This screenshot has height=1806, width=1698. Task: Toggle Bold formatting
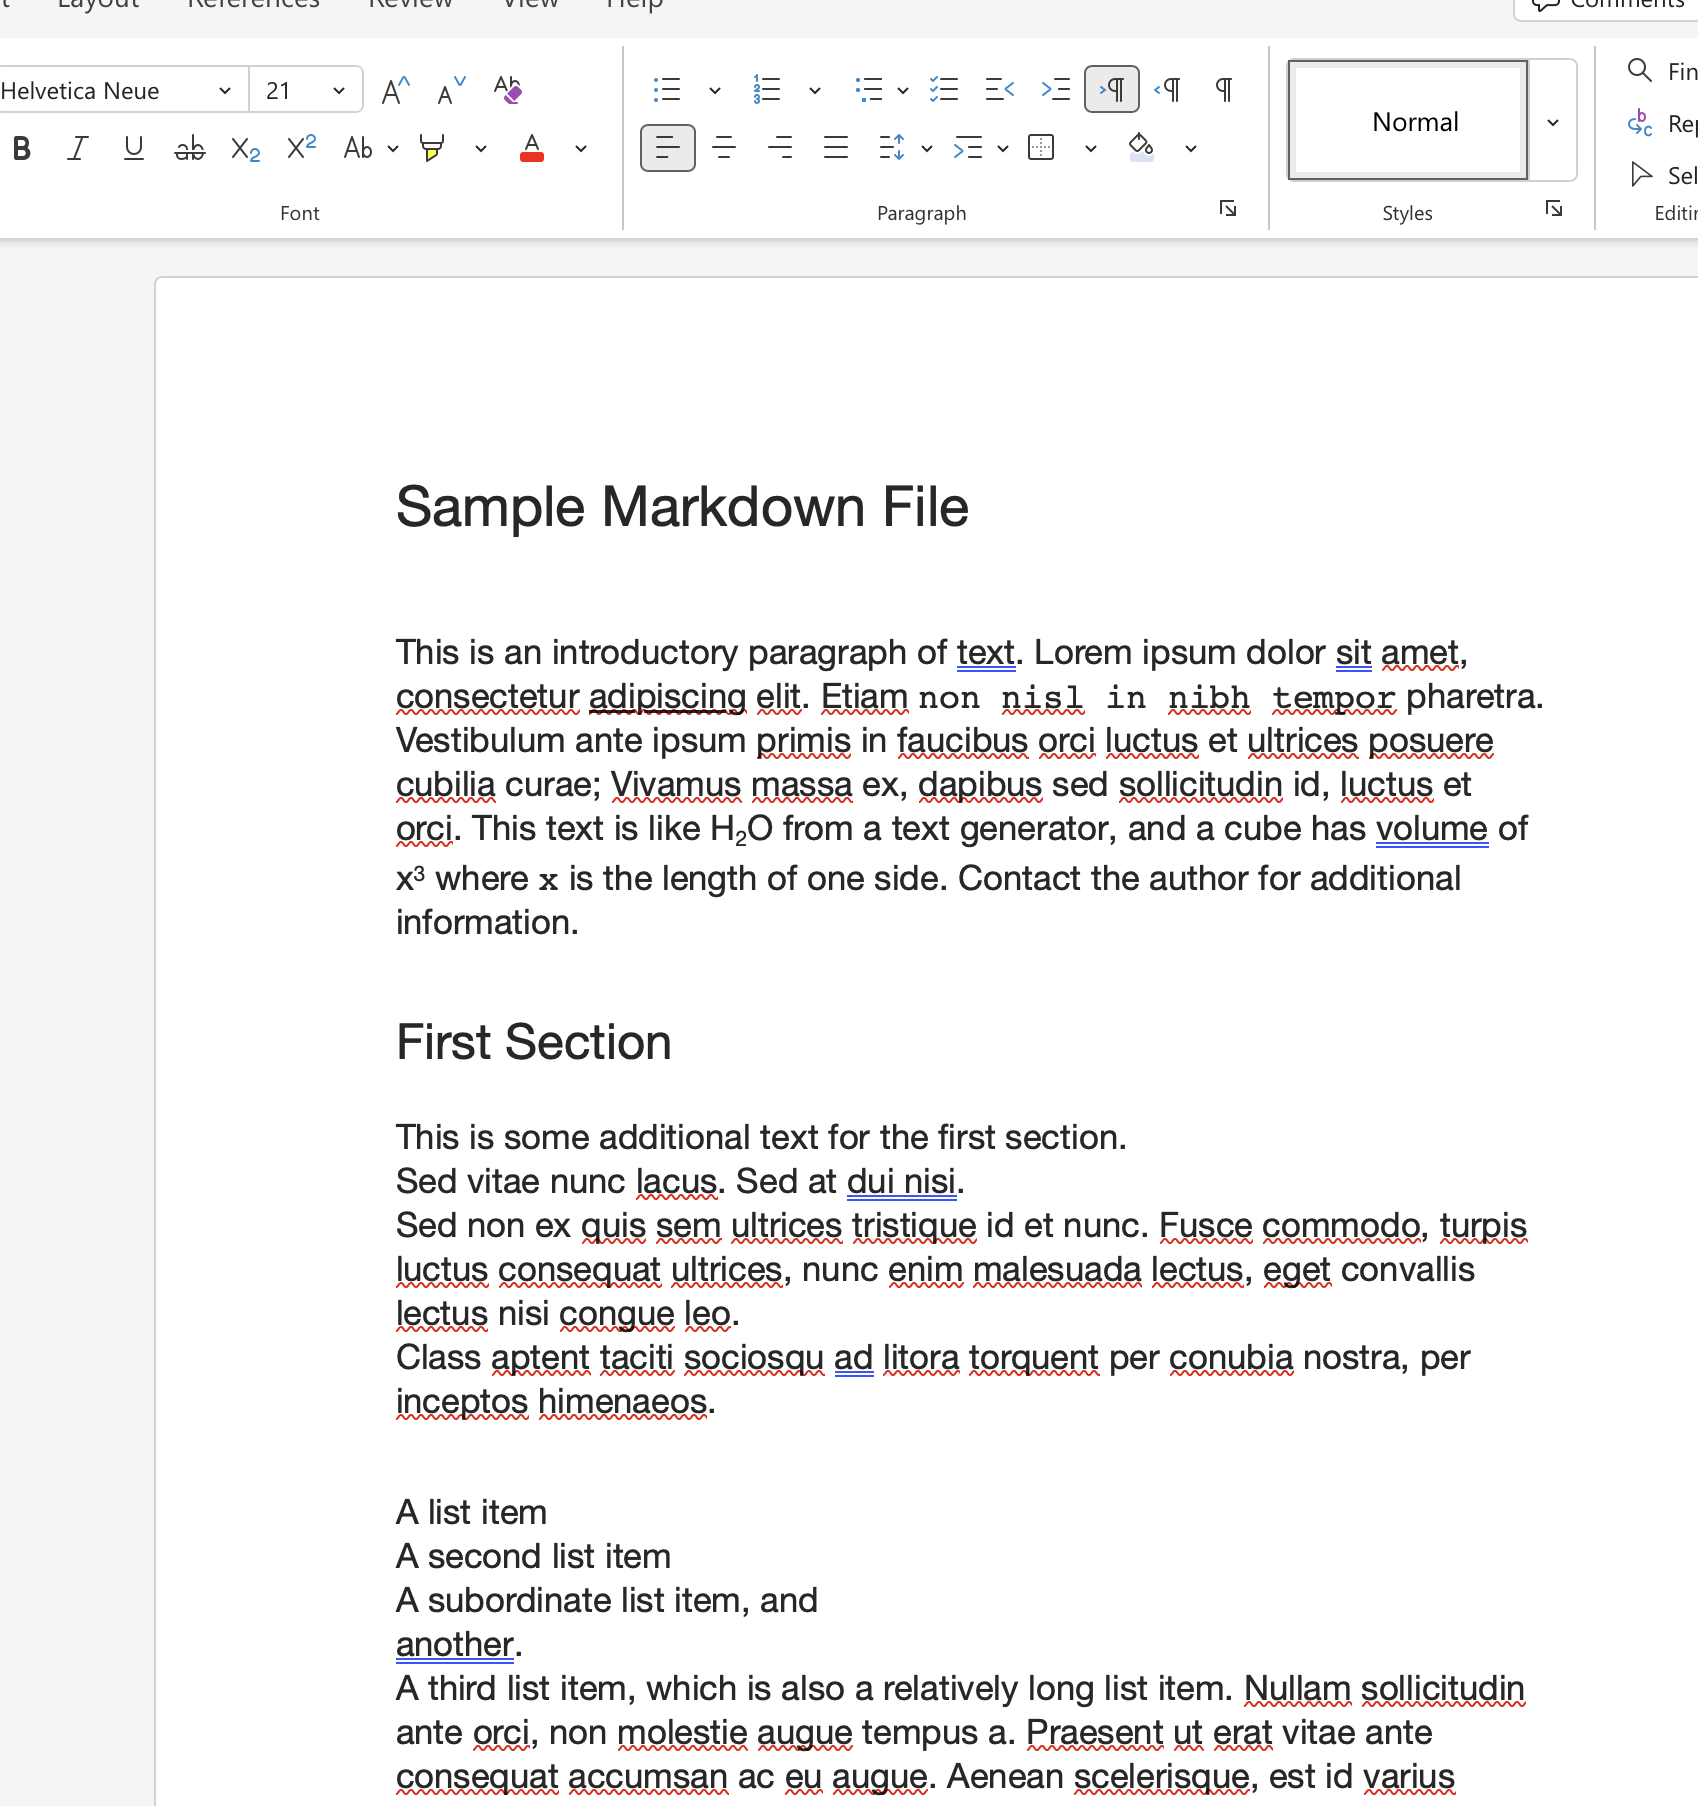coord(22,149)
